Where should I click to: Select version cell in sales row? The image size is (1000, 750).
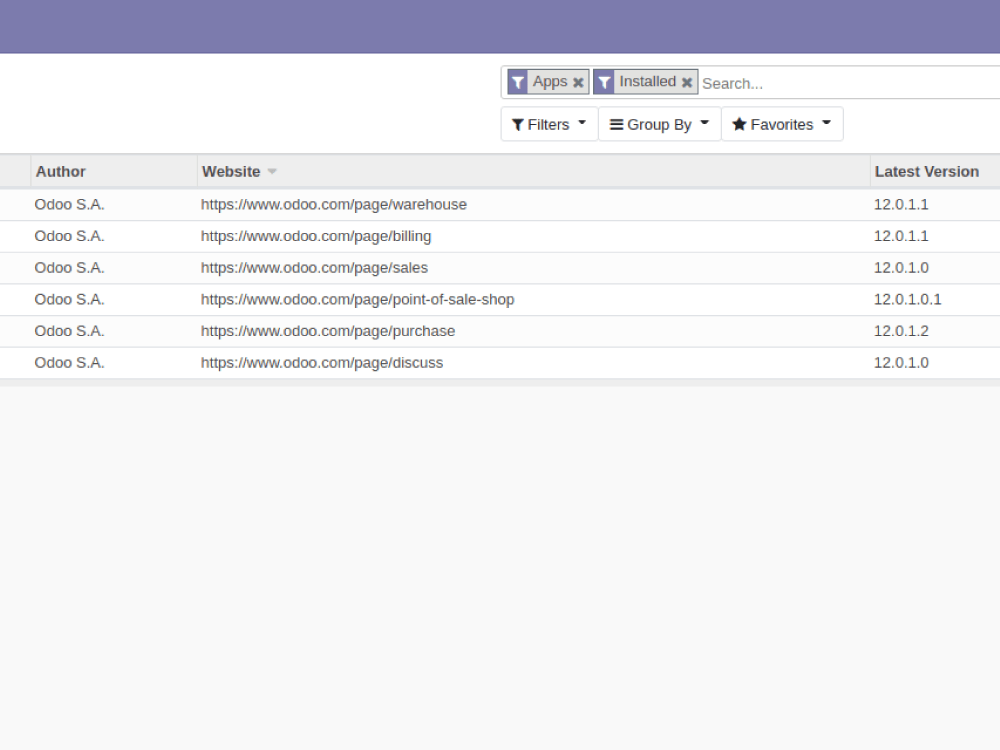pyautogui.click(x=901, y=268)
